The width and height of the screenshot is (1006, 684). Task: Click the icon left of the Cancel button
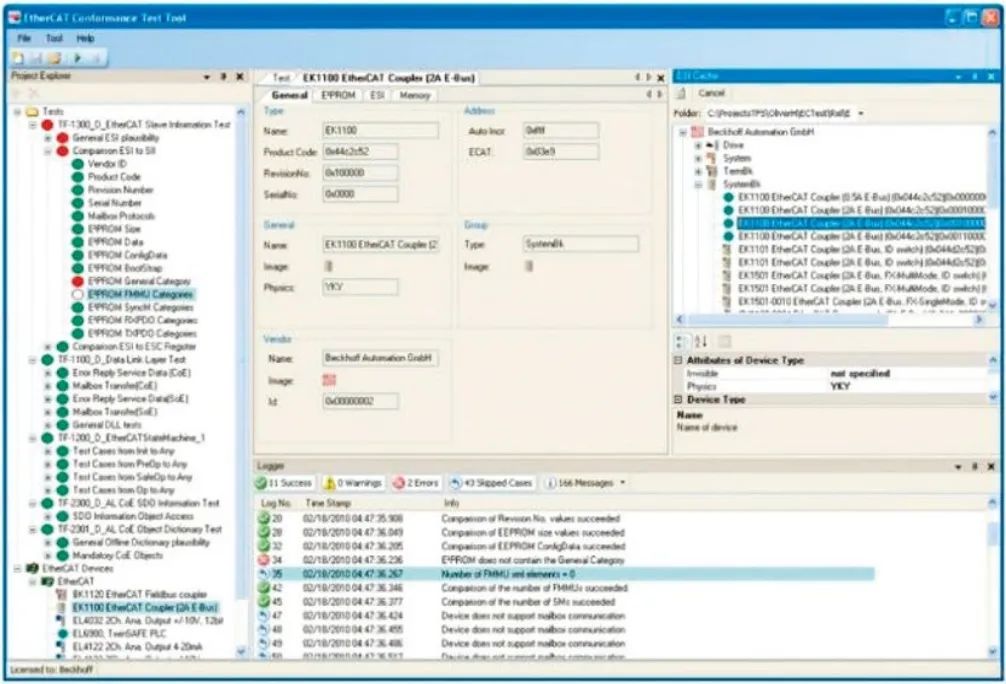coord(681,94)
